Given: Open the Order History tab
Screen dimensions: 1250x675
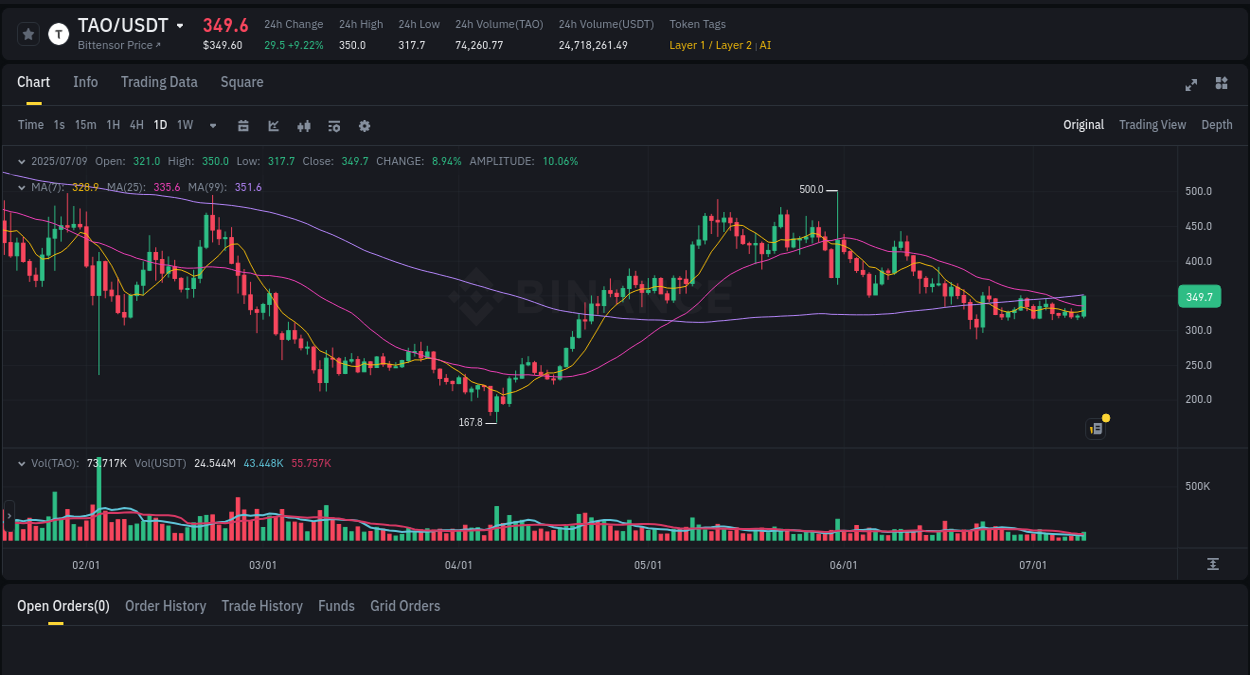Looking at the screenshot, I should tap(165, 606).
